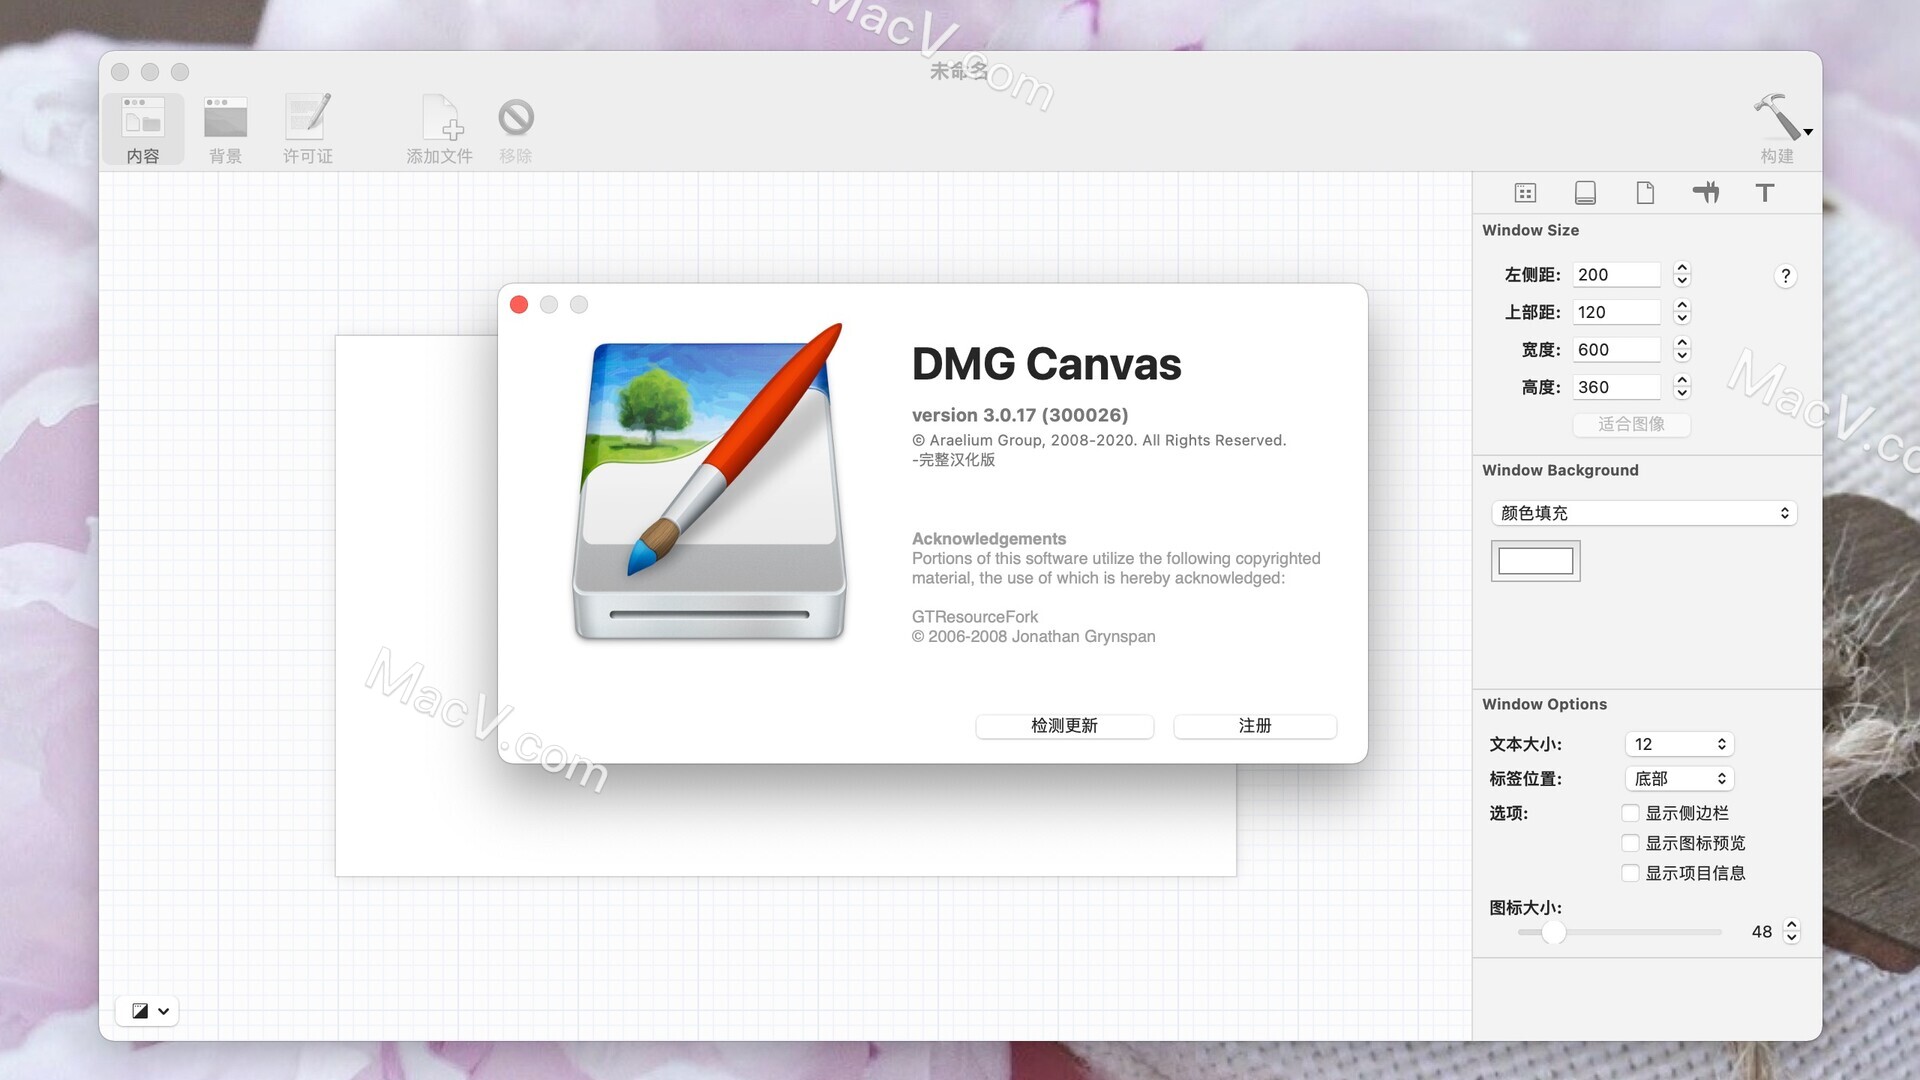Image resolution: width=1920 pixels, height=1080 pixels.
Task: Click the 图标大小 slider handle
Action: (1553, 932)
